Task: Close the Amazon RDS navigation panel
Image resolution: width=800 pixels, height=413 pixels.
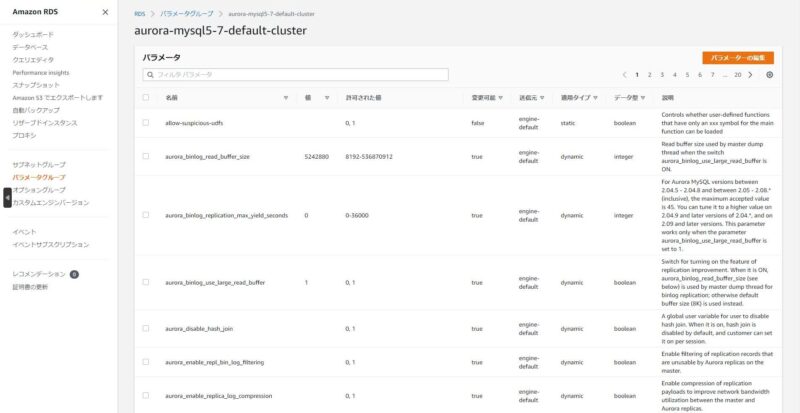Action: 106,12
